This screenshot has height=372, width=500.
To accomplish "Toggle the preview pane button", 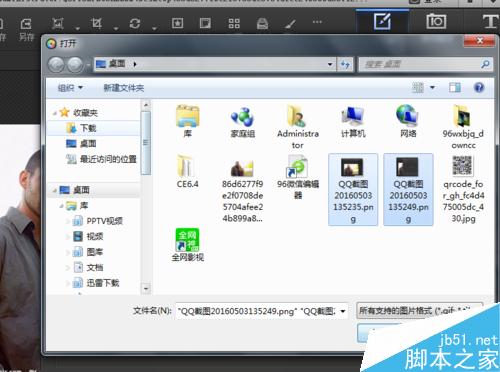I will coord(455,88).
